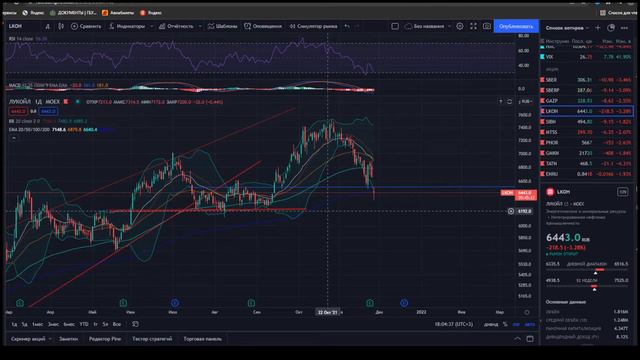Open the Скринер акций tab
The image size is (640, 360).
(x=28, y=339)
